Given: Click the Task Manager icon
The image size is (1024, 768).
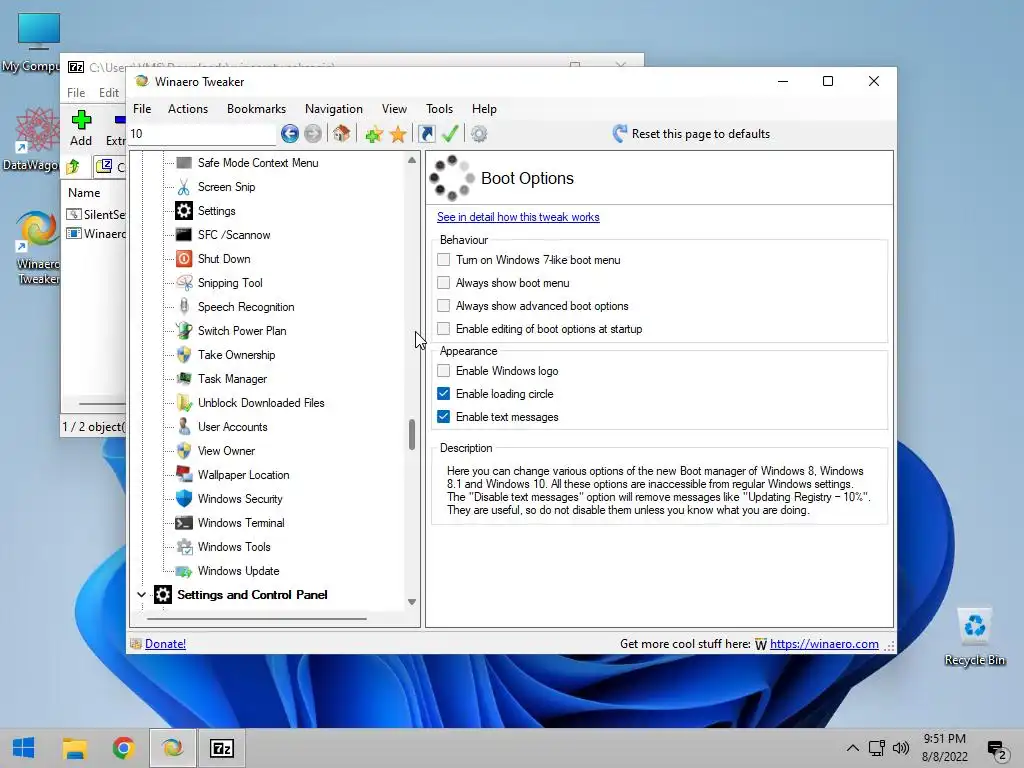Looking at the screenshot, I should [184, 379].
